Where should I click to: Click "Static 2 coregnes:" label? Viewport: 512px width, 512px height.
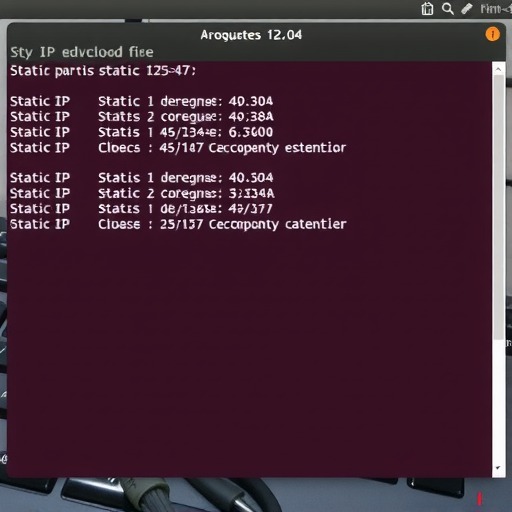coord(160,193)
